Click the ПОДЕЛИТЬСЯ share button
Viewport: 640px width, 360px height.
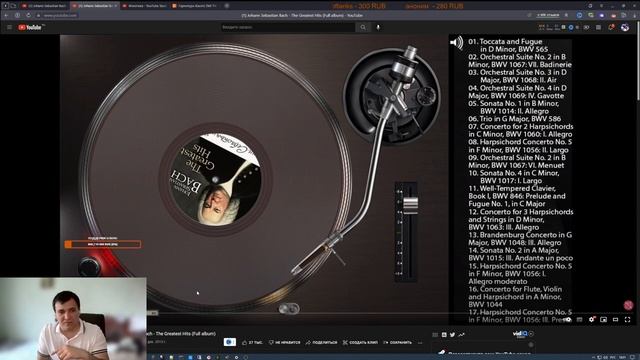point(322,342)
